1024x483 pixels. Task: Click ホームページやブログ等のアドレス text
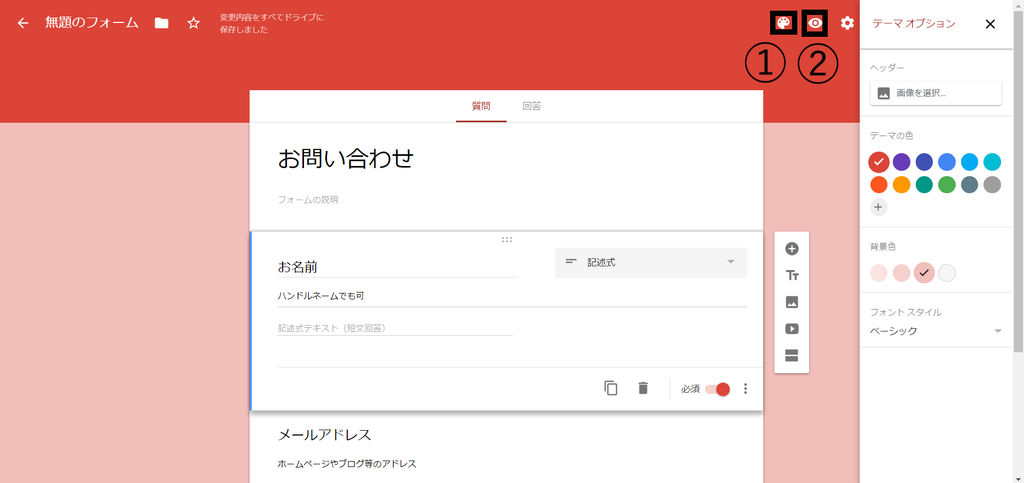347,464
